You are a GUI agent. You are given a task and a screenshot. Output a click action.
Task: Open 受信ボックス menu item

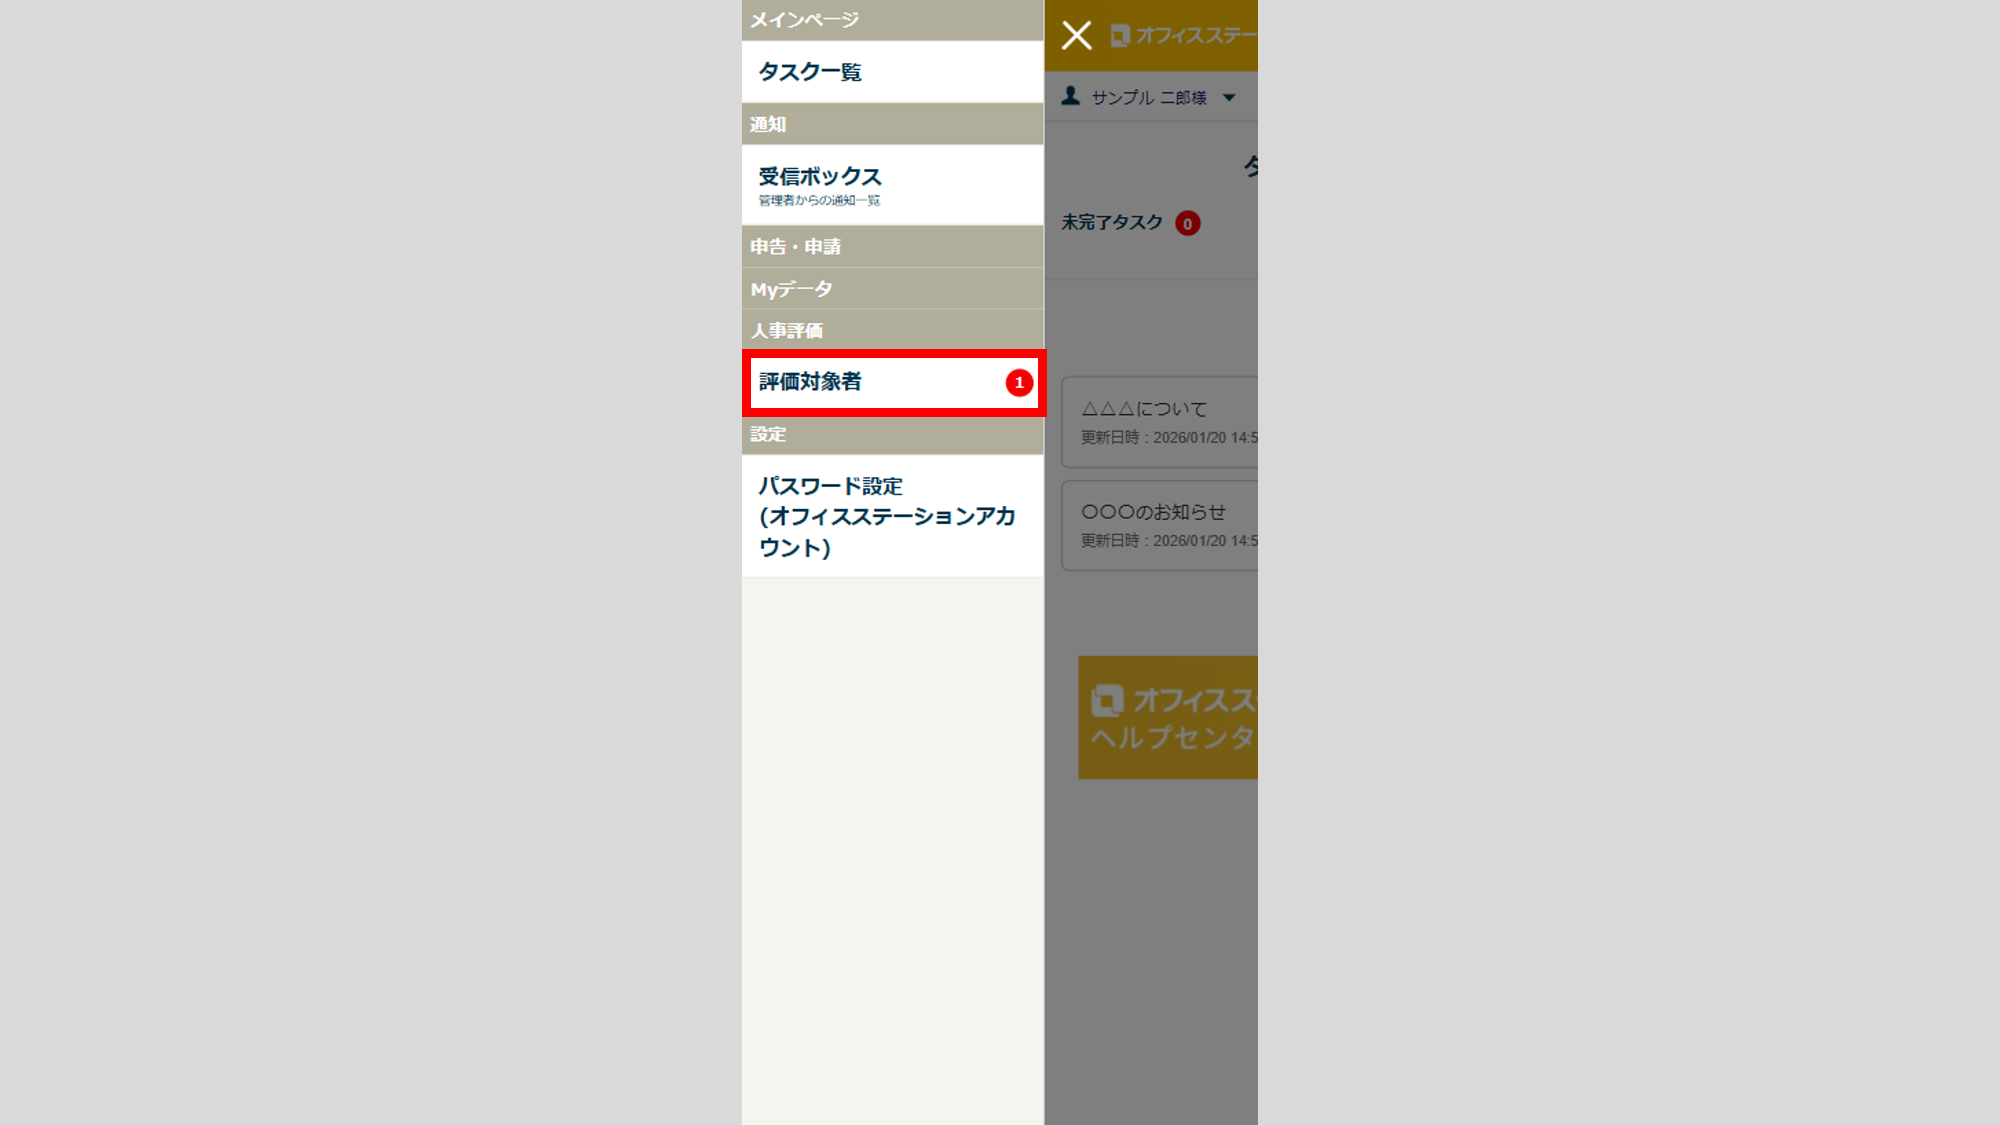click(892, 185)
